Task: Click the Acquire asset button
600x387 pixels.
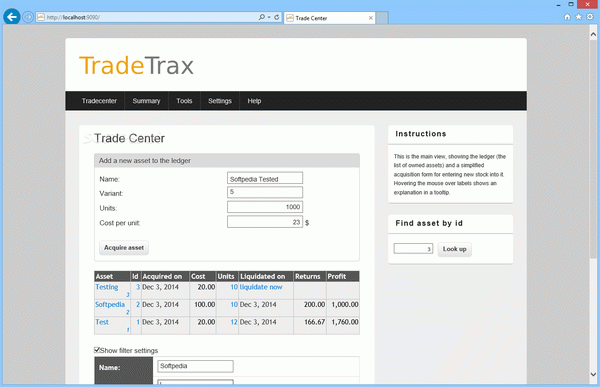Action: pos(124,248)
